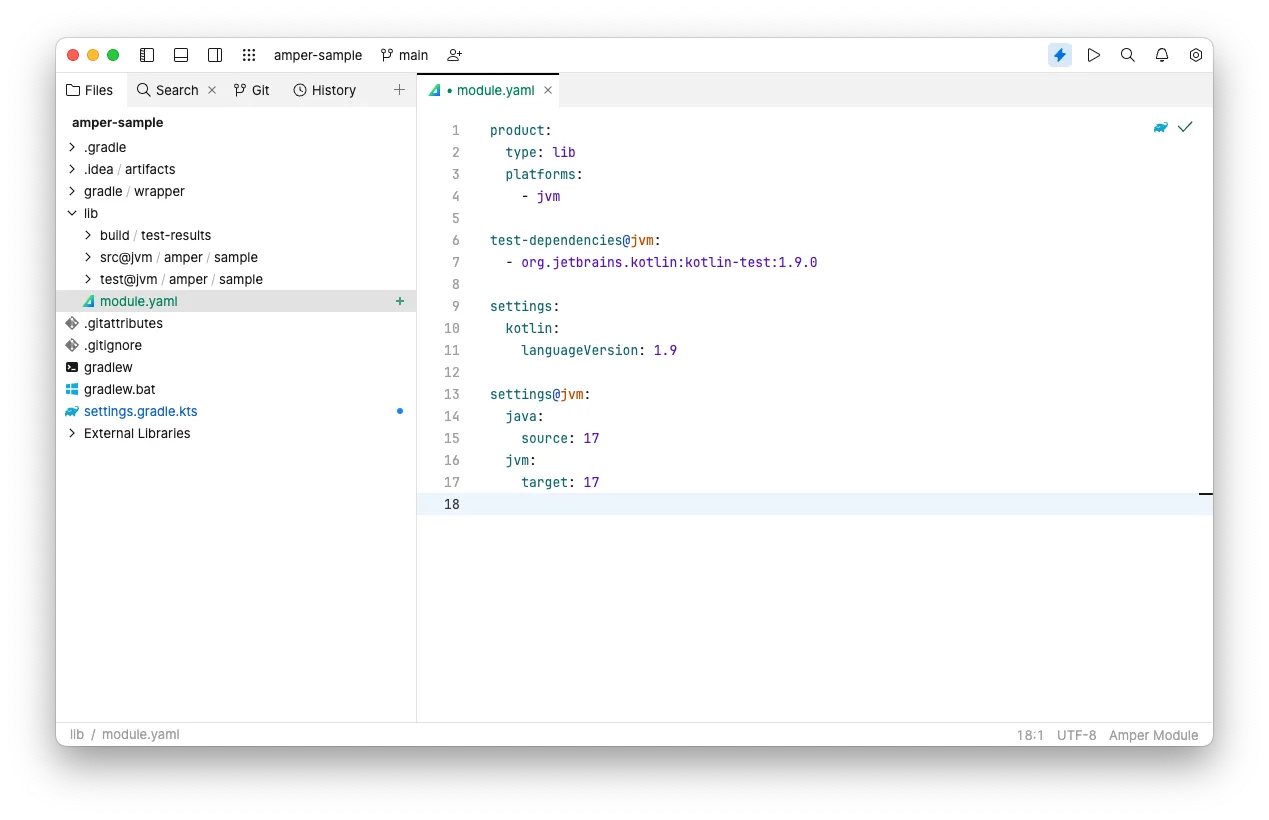1269x820 pixels.
Task: Close the module.yaml editor tab
Action: point(548,90)
